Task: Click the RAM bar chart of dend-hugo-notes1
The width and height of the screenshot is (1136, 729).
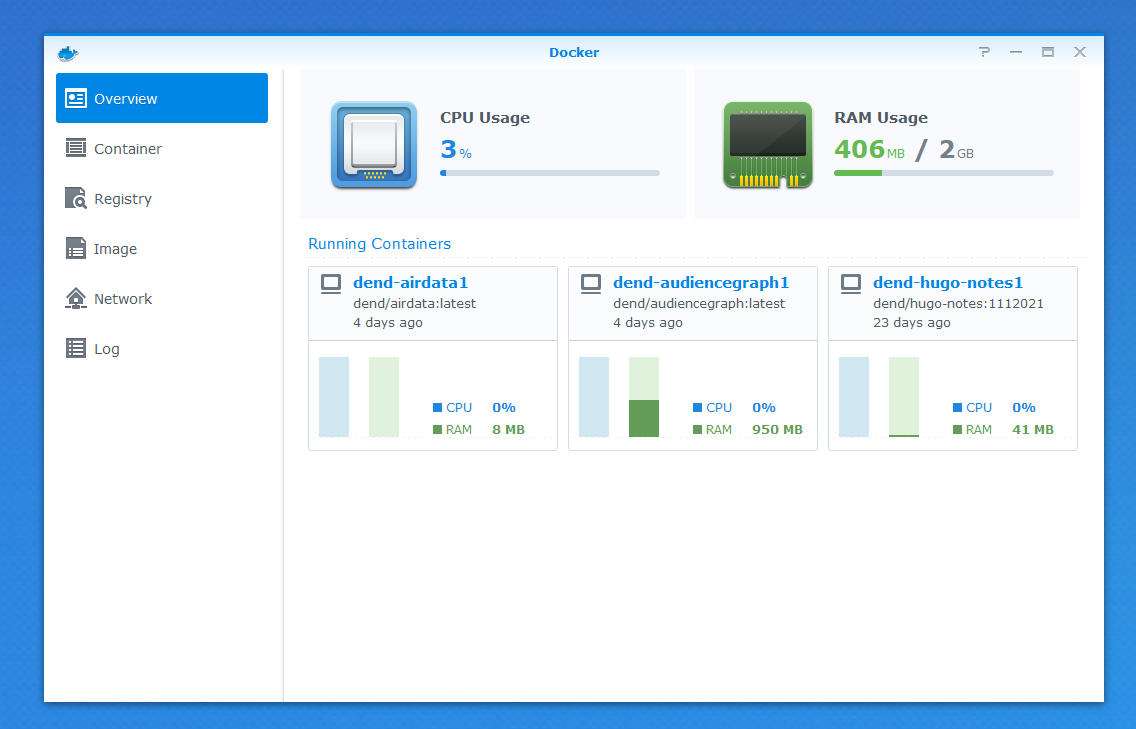Action: click(904, 396)
